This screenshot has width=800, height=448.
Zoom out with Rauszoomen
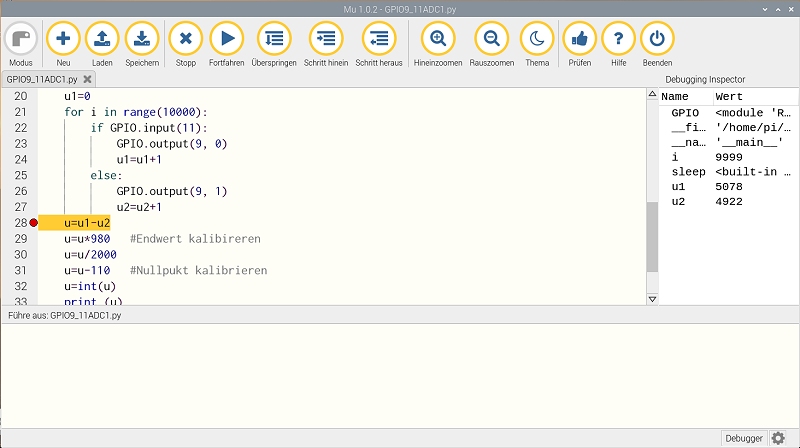pos(491,40)
